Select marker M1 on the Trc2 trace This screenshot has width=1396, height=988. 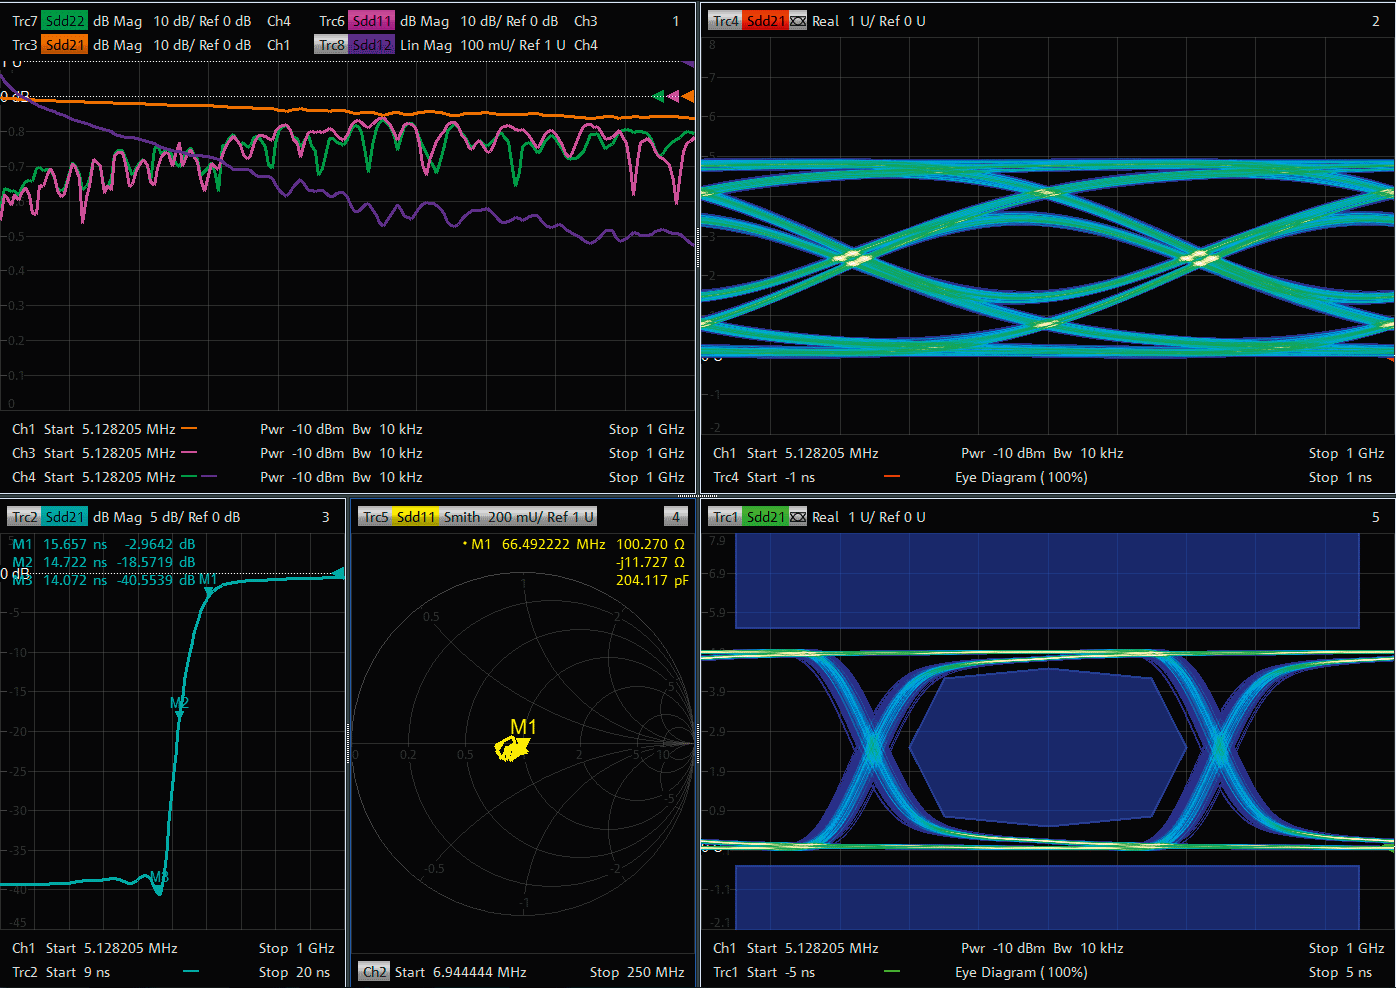coord(209,590)
